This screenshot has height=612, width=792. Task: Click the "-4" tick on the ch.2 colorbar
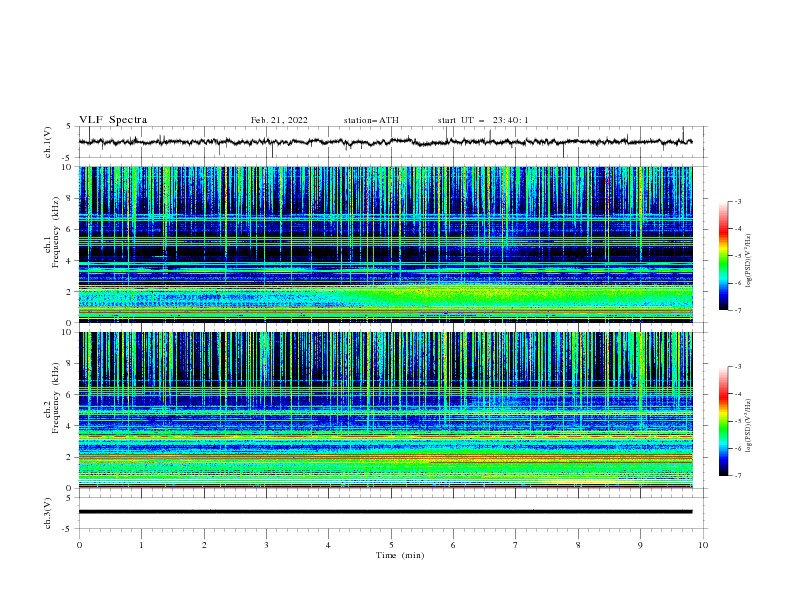click(x=737, y=394)
